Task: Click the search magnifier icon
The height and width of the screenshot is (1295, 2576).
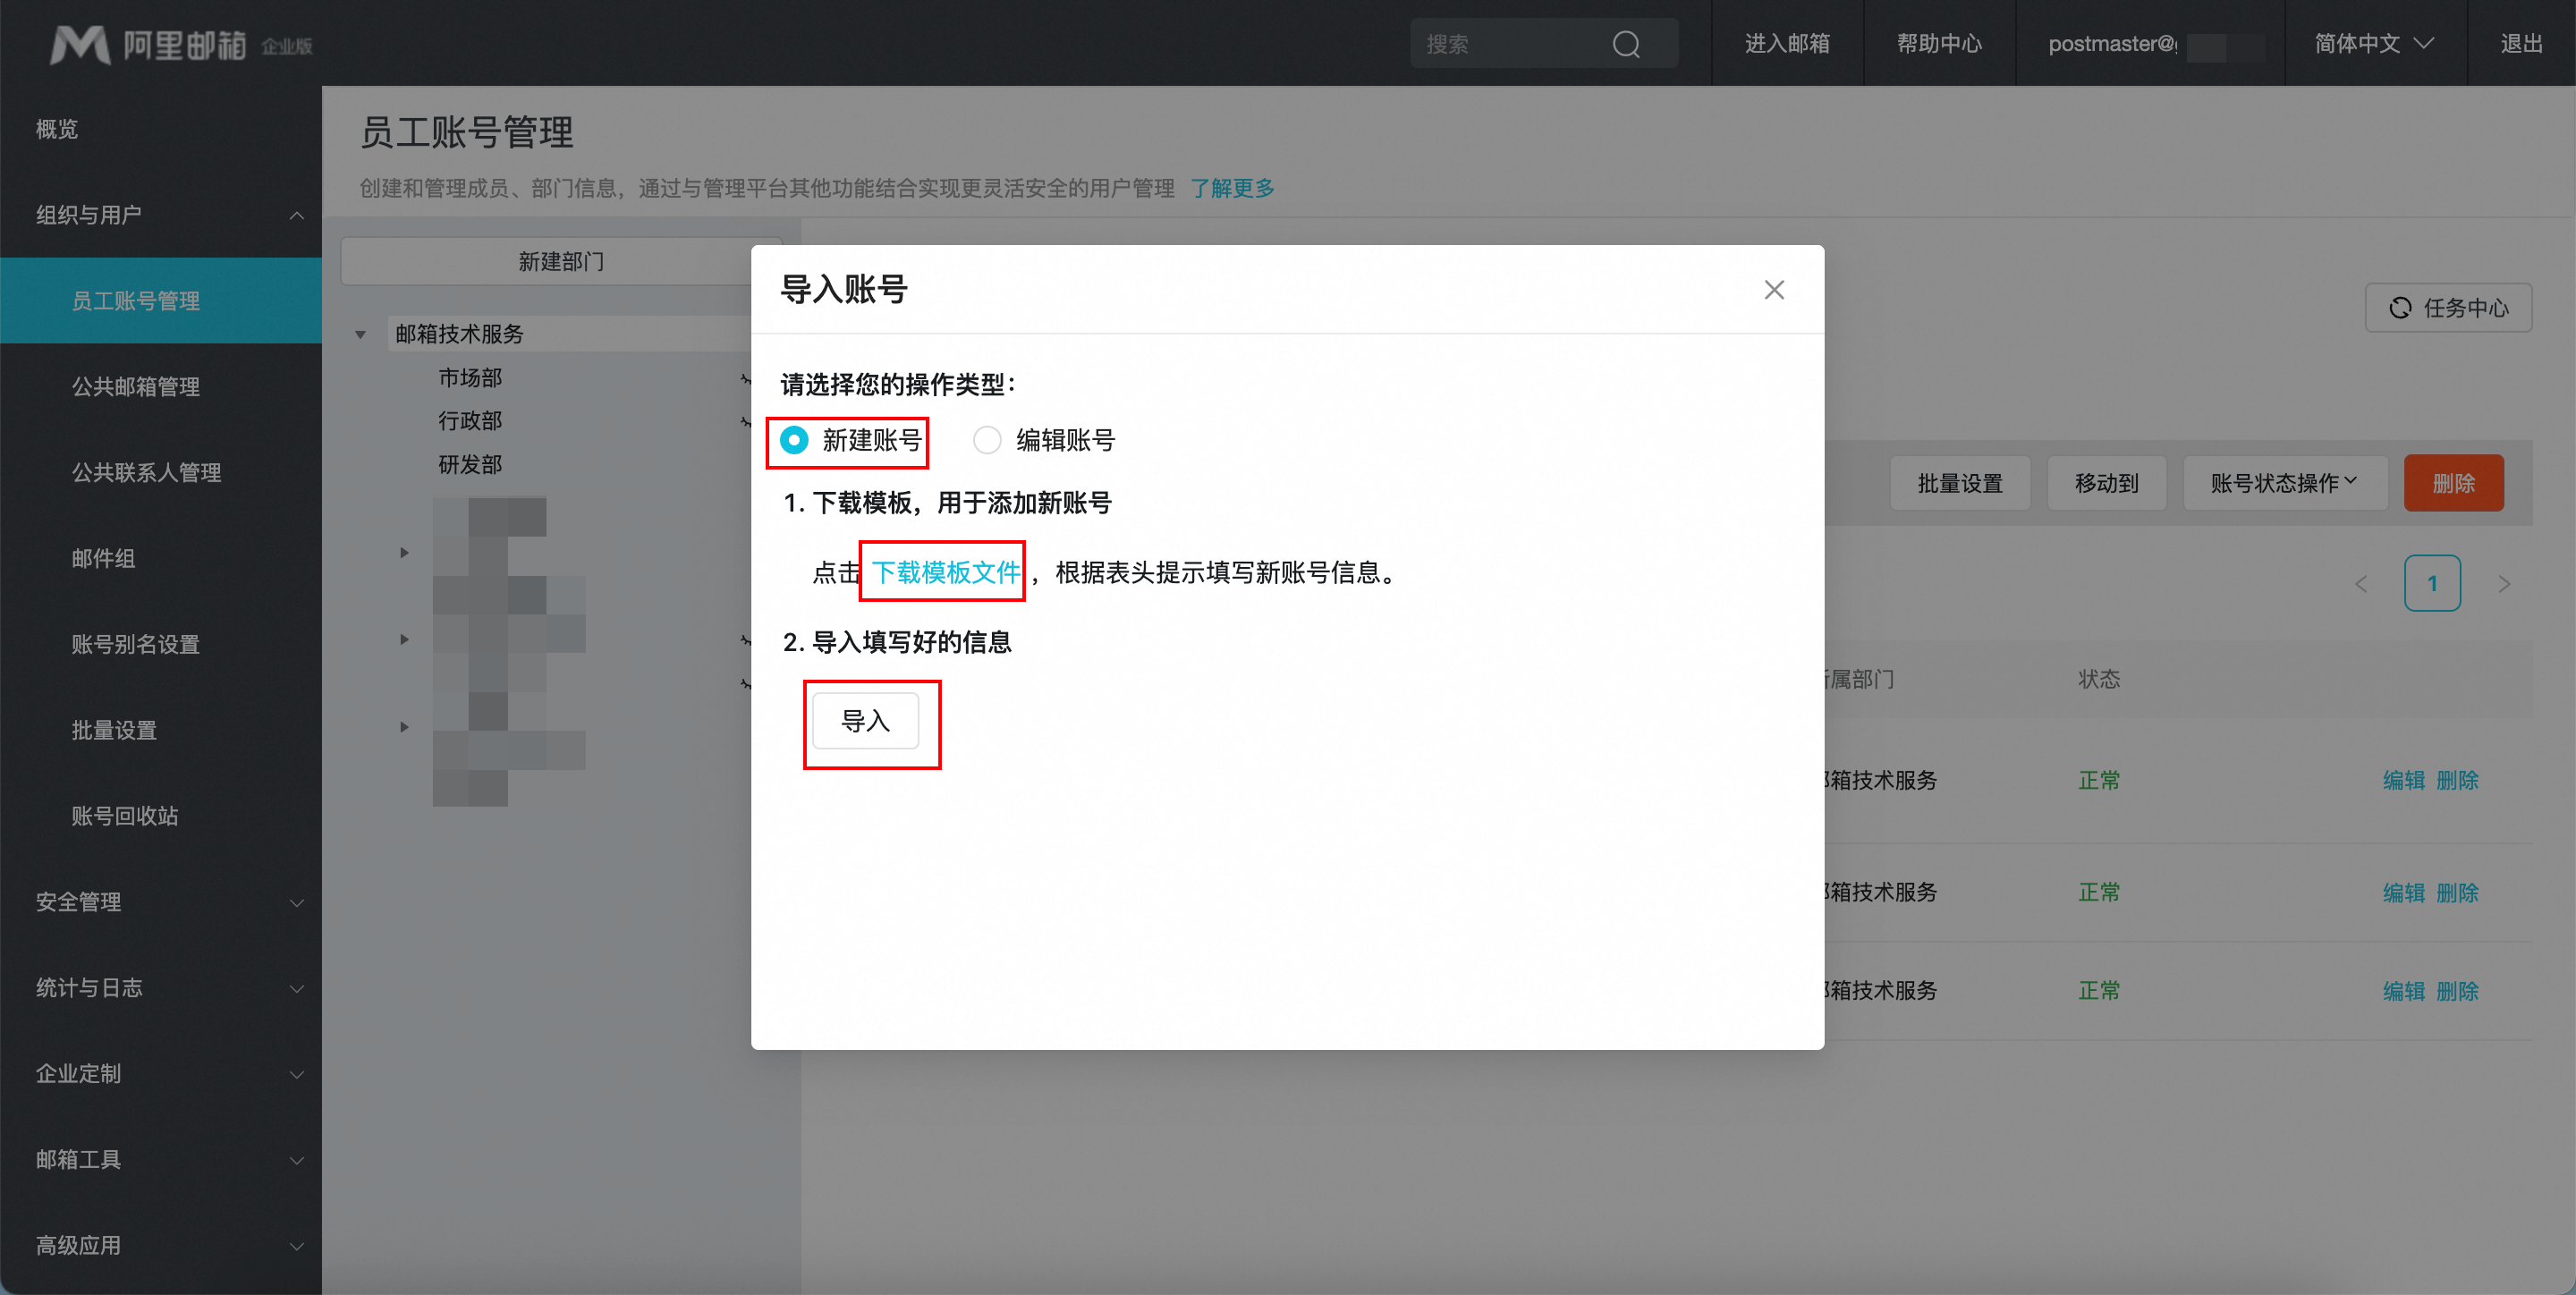Action: point(1626,44)
